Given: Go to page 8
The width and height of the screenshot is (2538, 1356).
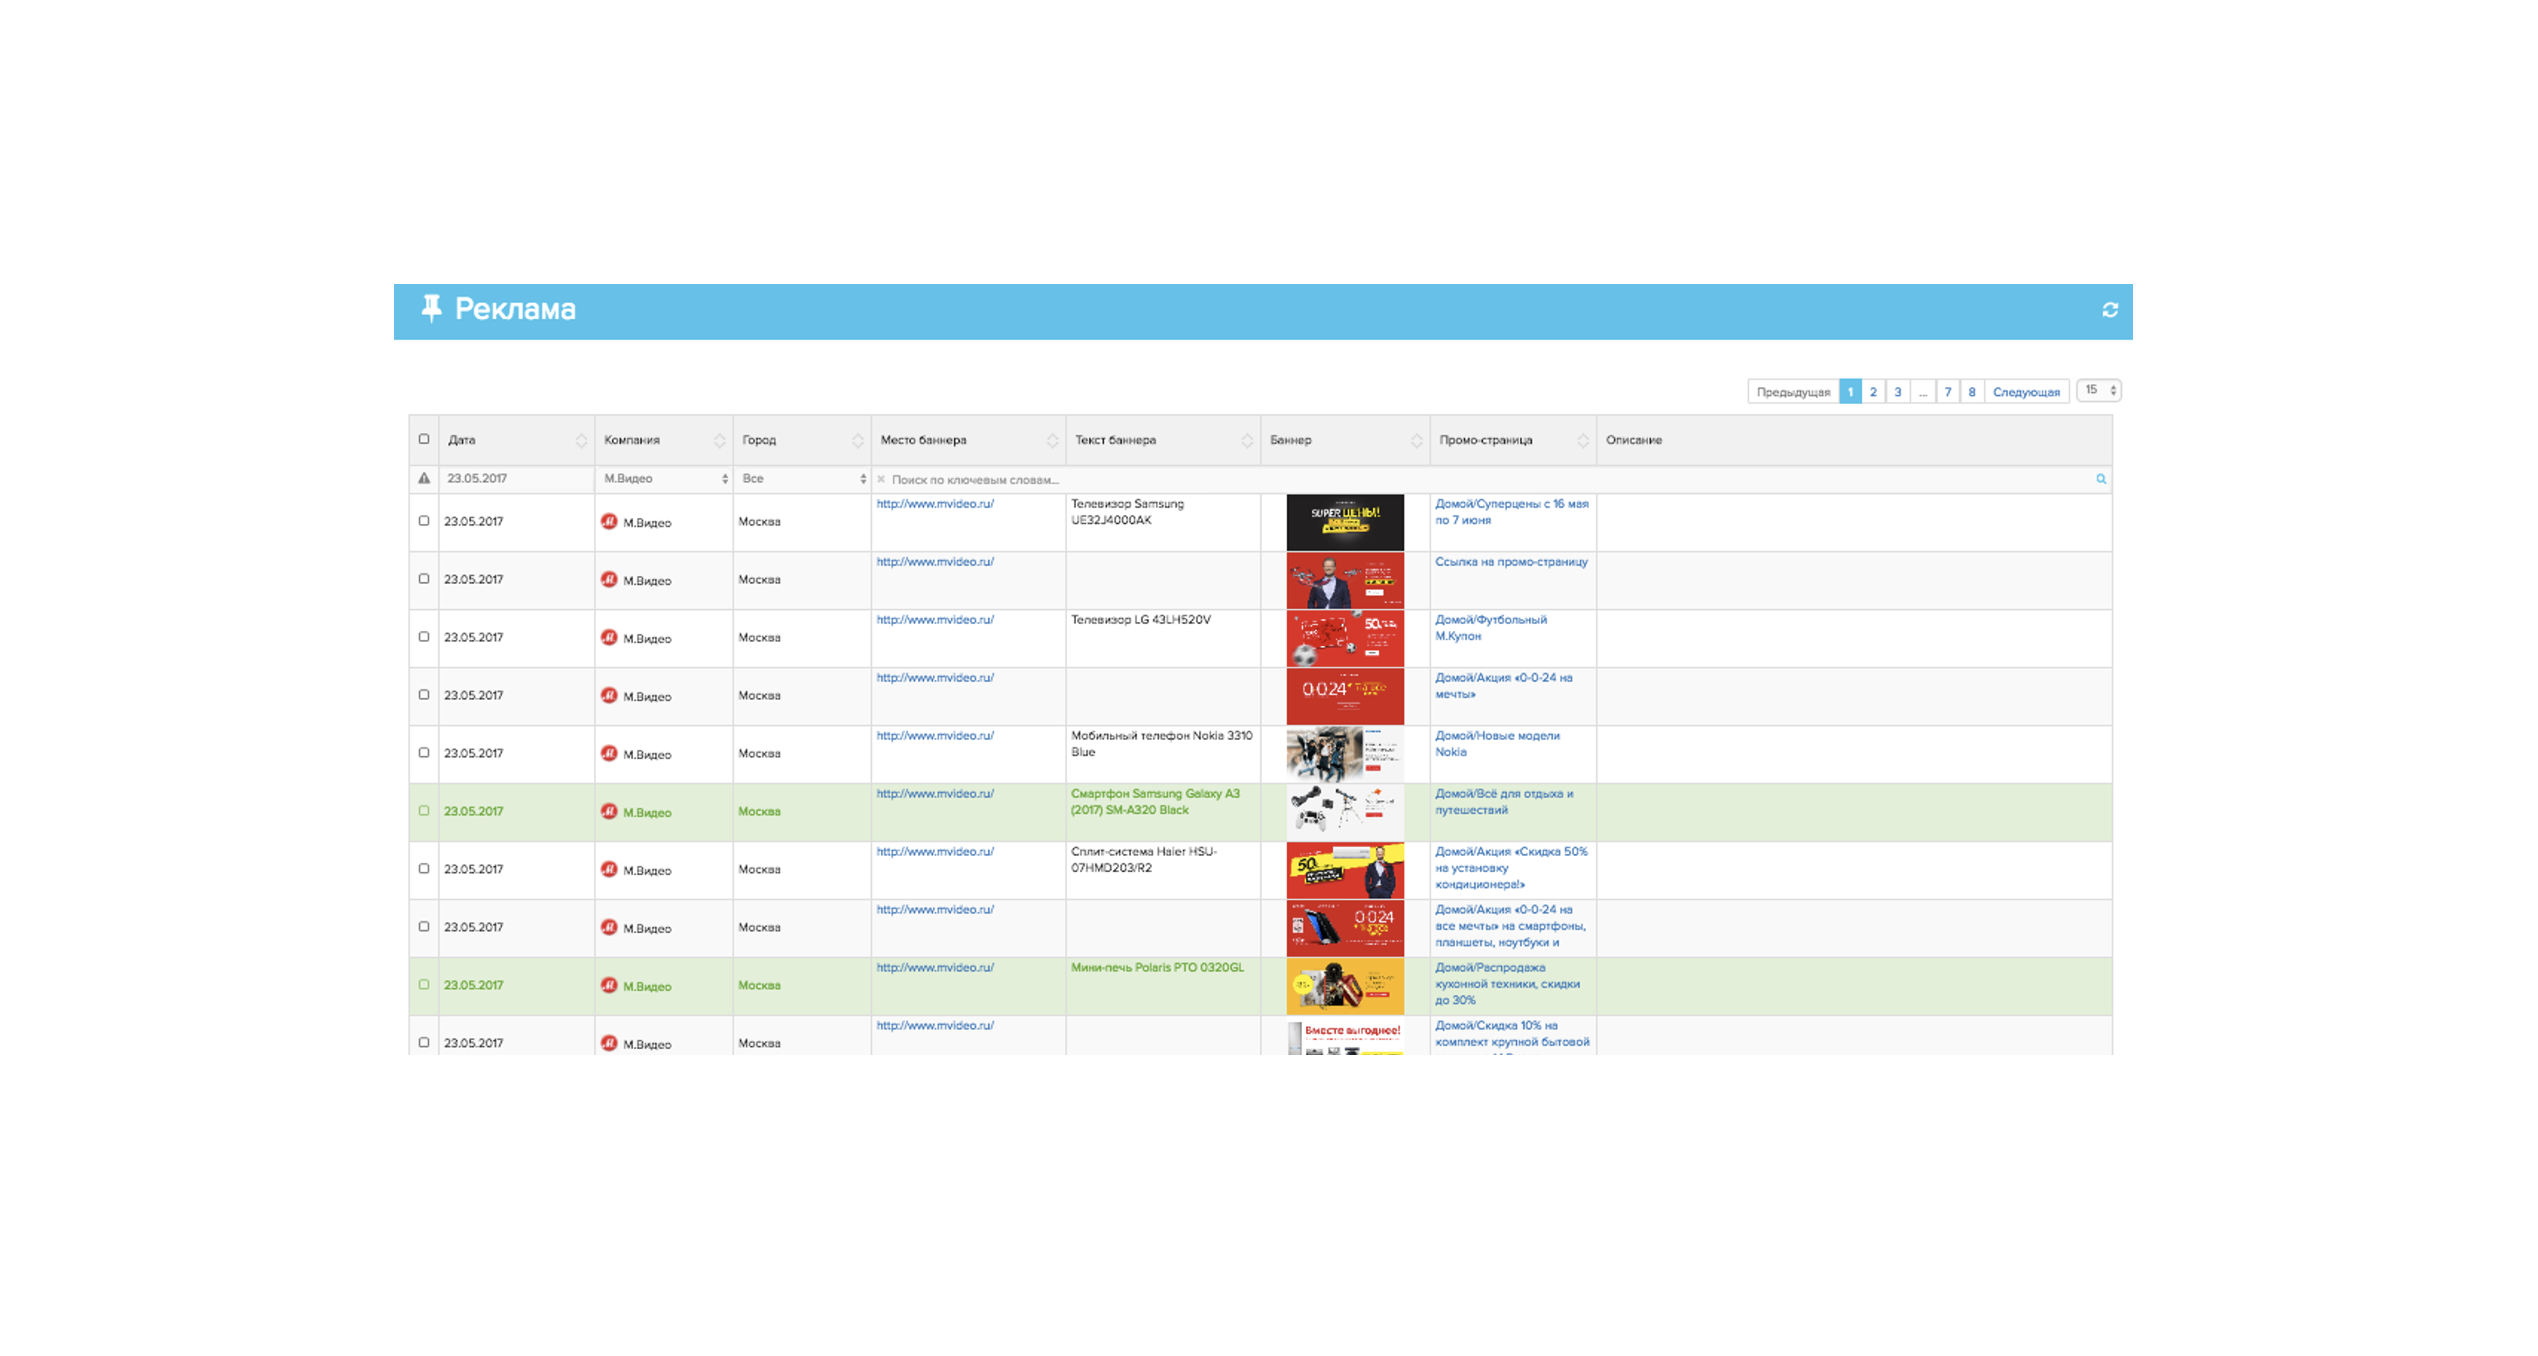Looking at the screenshot, I should pos(1972,392).
